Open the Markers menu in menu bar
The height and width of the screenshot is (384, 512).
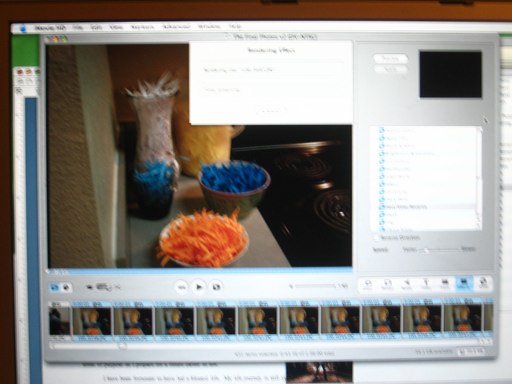[142, 27]
